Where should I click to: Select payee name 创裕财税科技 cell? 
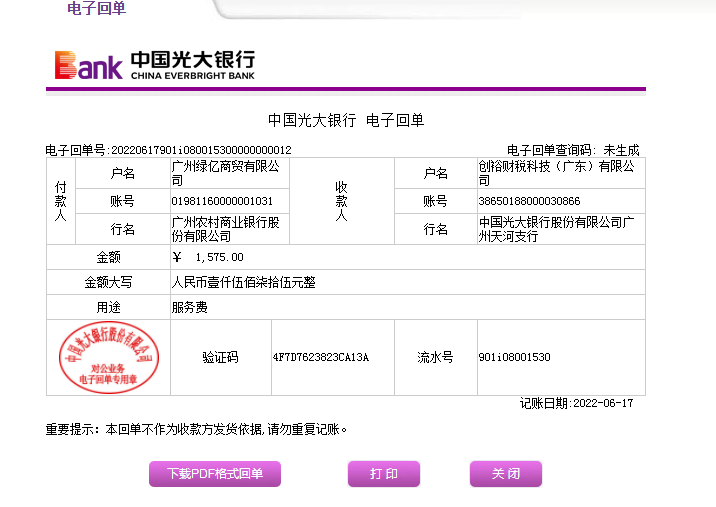[x=555, y=173]
